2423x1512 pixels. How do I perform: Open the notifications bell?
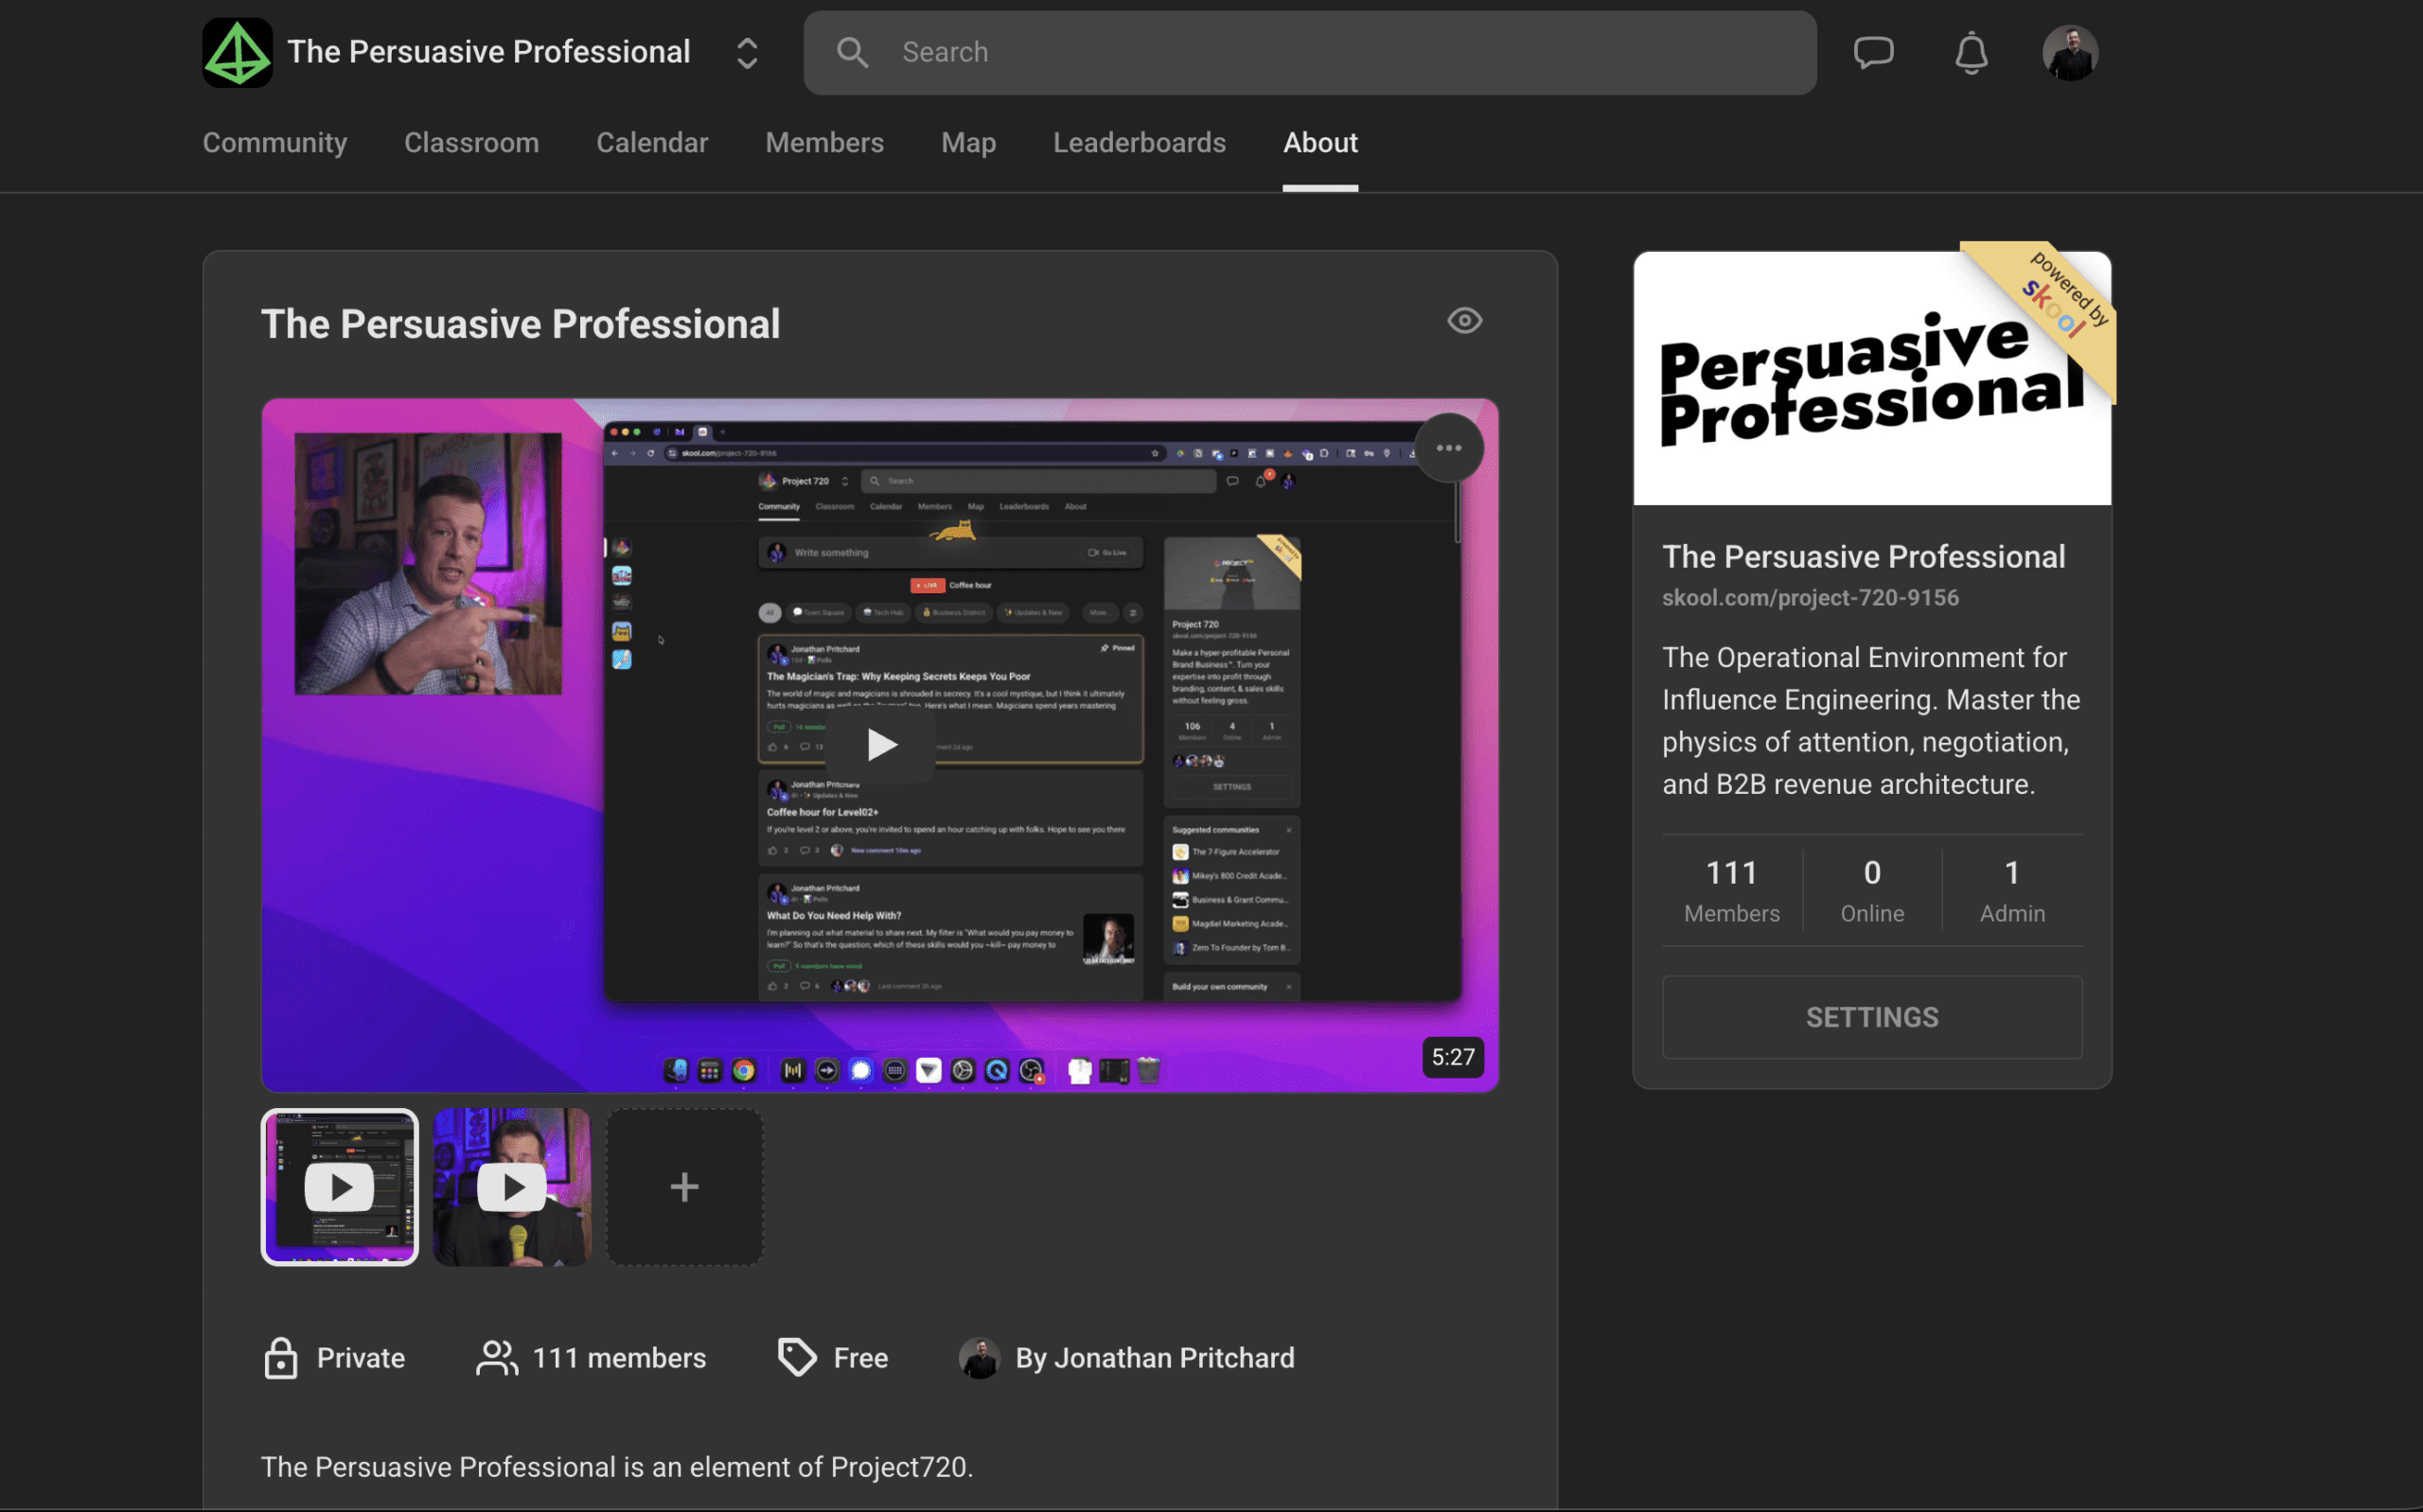(x=1971, y=52)
